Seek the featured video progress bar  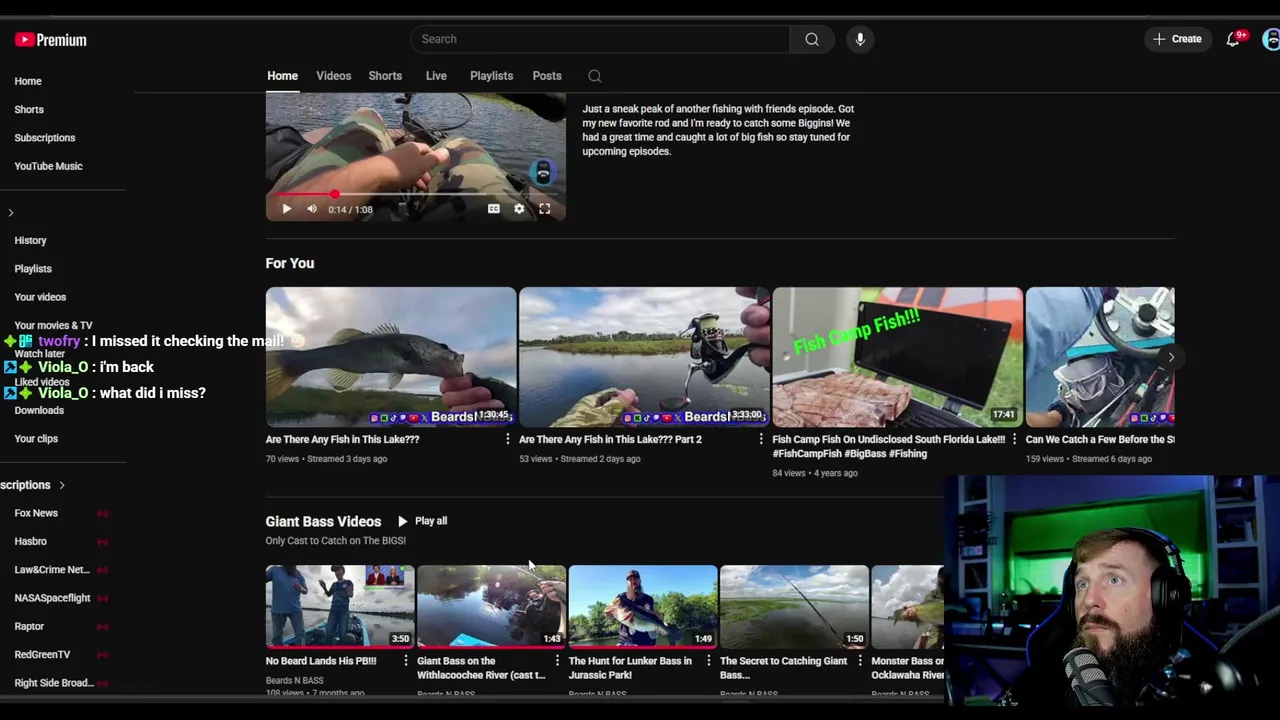click(x=415, y=194)
